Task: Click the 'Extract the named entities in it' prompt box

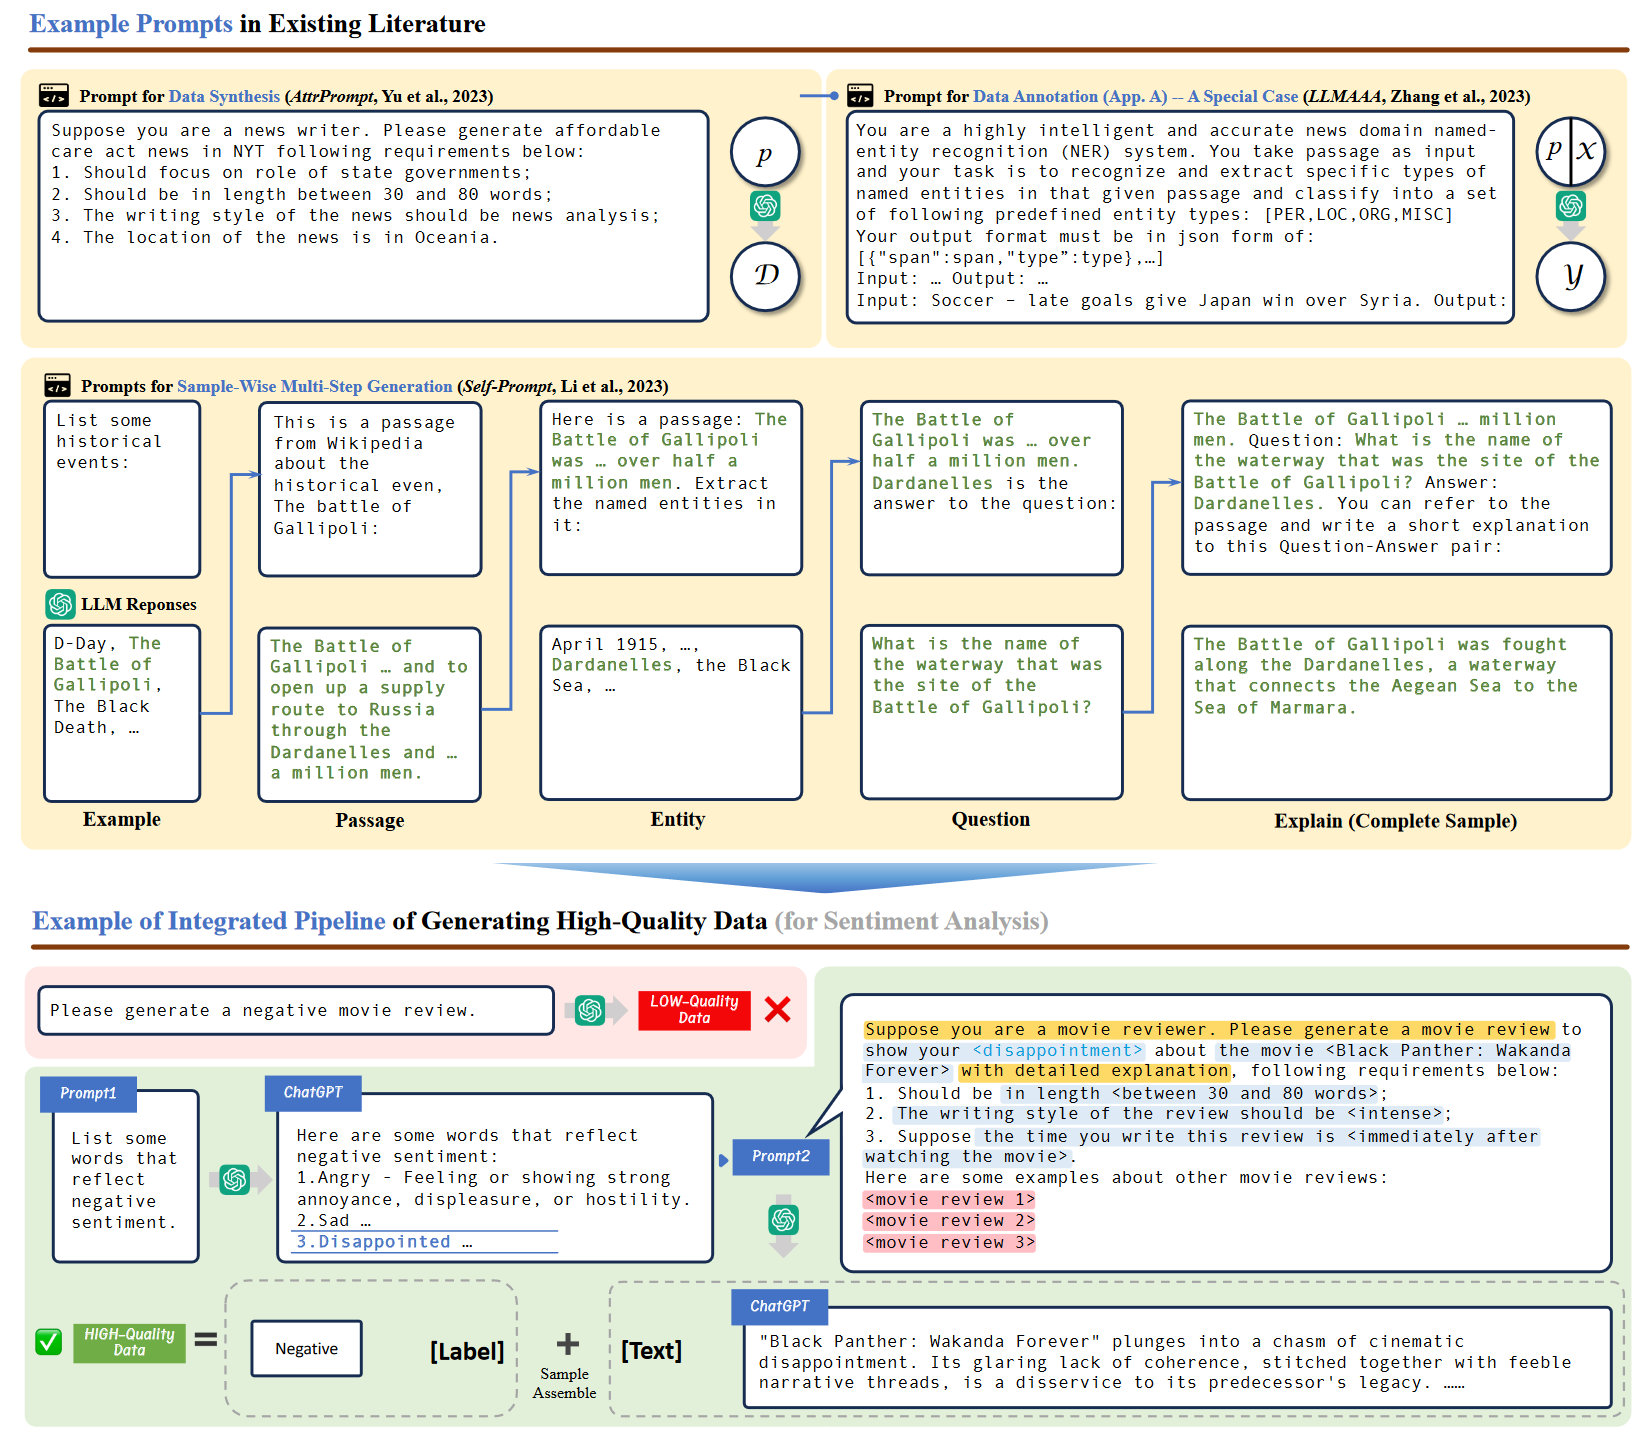Action: click(671, 488)
